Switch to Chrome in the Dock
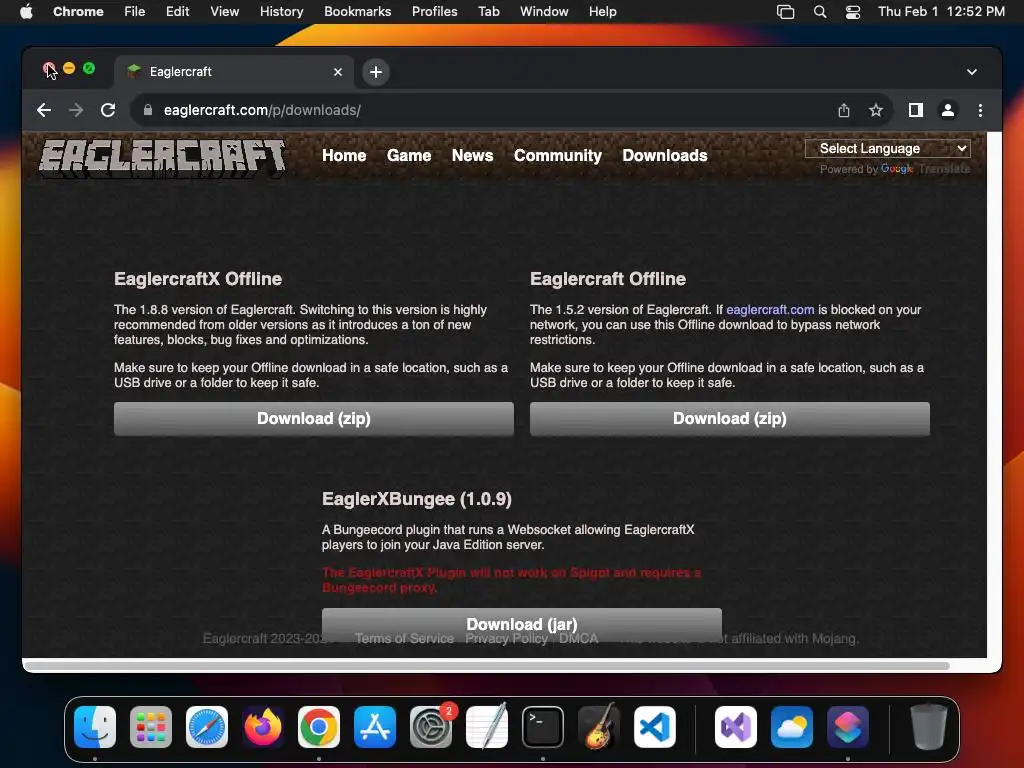Image resolution: width=1024 pixels, height=768 pixels. tap(319, 727)
